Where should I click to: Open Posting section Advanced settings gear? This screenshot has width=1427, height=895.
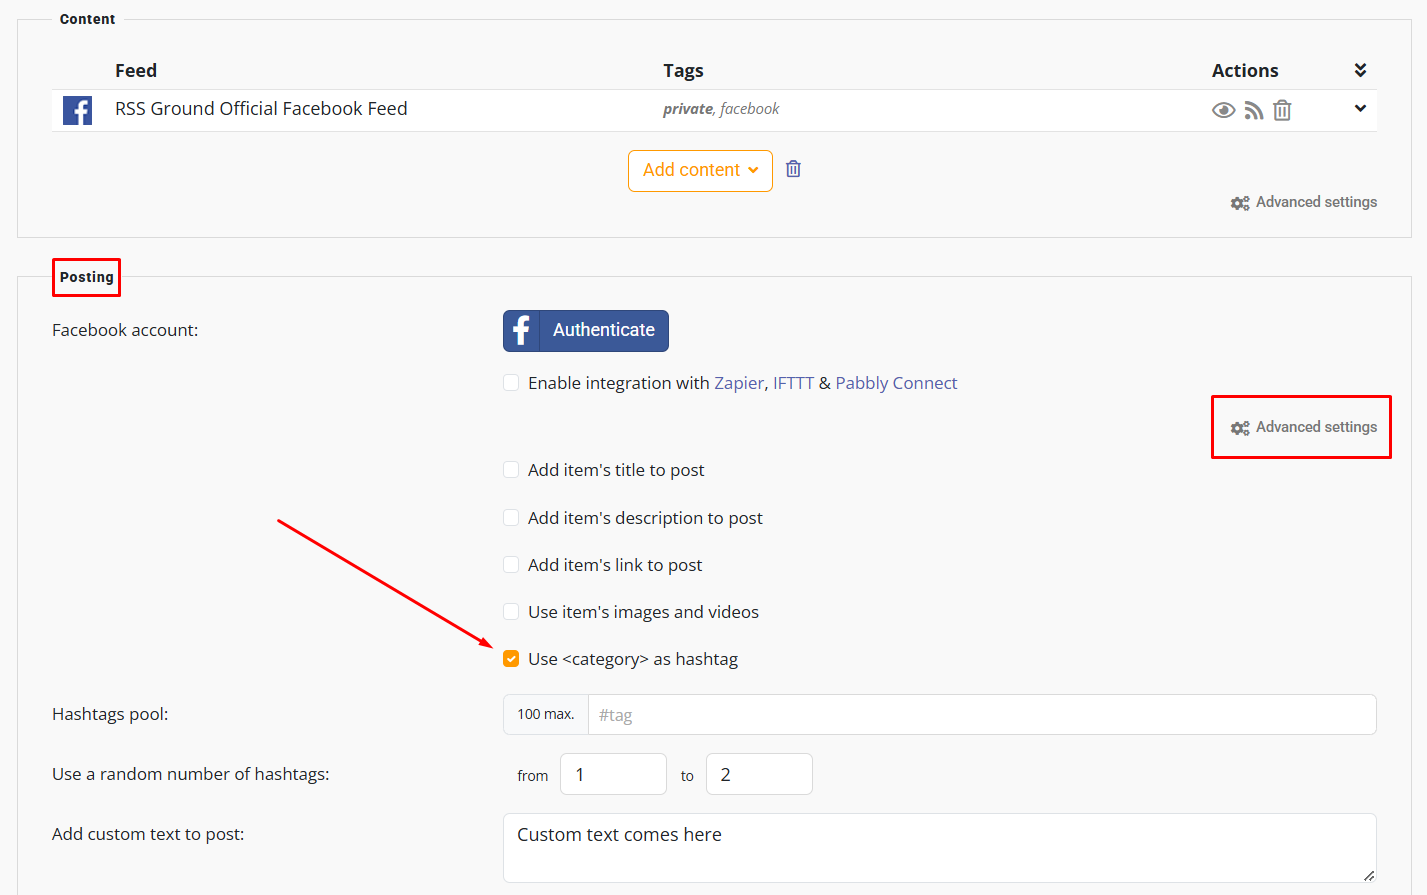[x=1240, y=428]
